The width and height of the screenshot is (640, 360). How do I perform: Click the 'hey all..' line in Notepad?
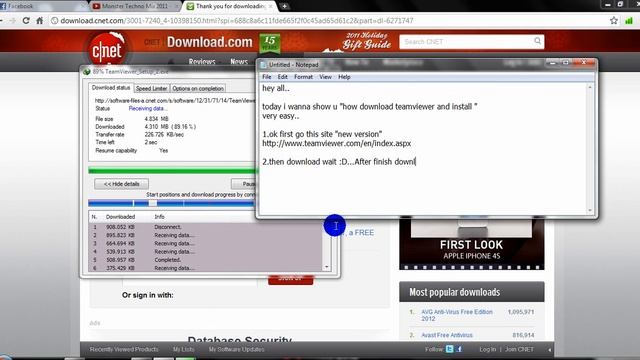pyautogui.click(x=276, y=88)
